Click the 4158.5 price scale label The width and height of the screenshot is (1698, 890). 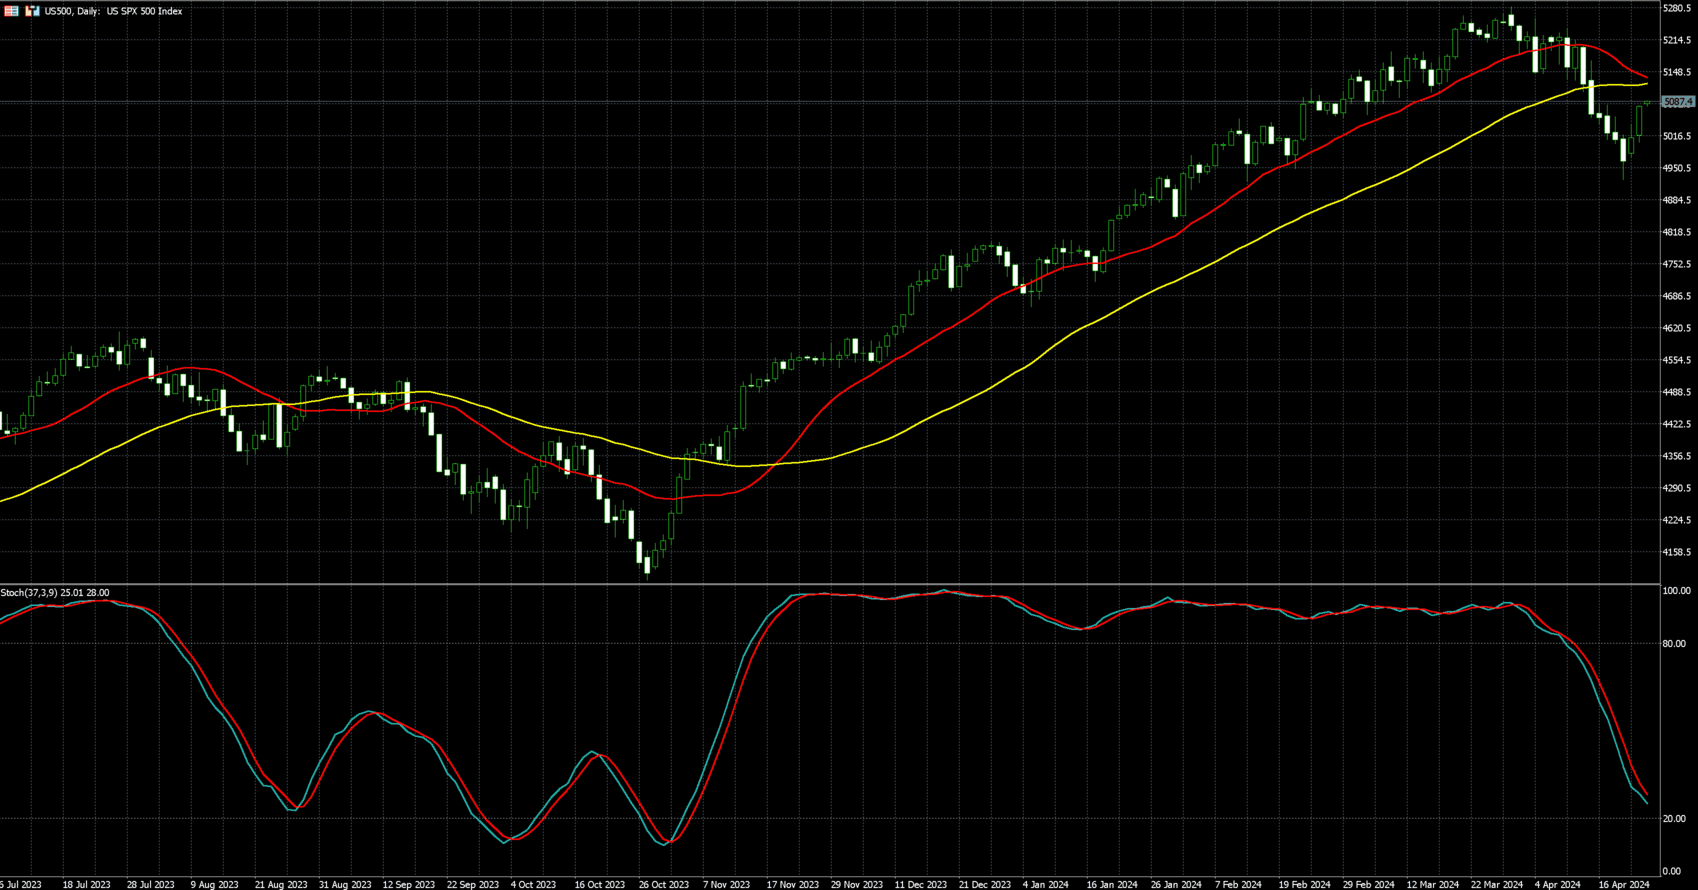point(1677,552)
